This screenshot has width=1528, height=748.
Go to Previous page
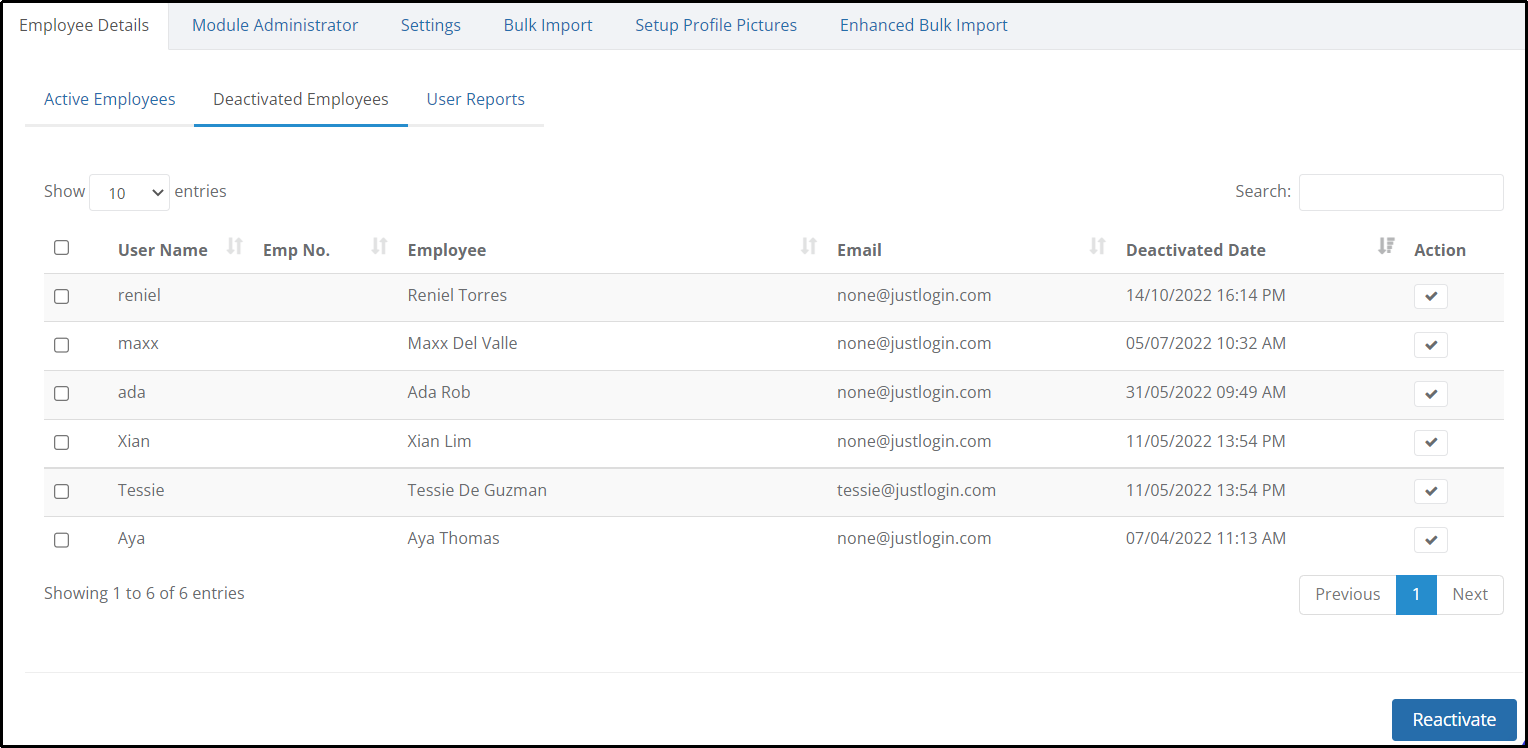[x=1347, y=594]
